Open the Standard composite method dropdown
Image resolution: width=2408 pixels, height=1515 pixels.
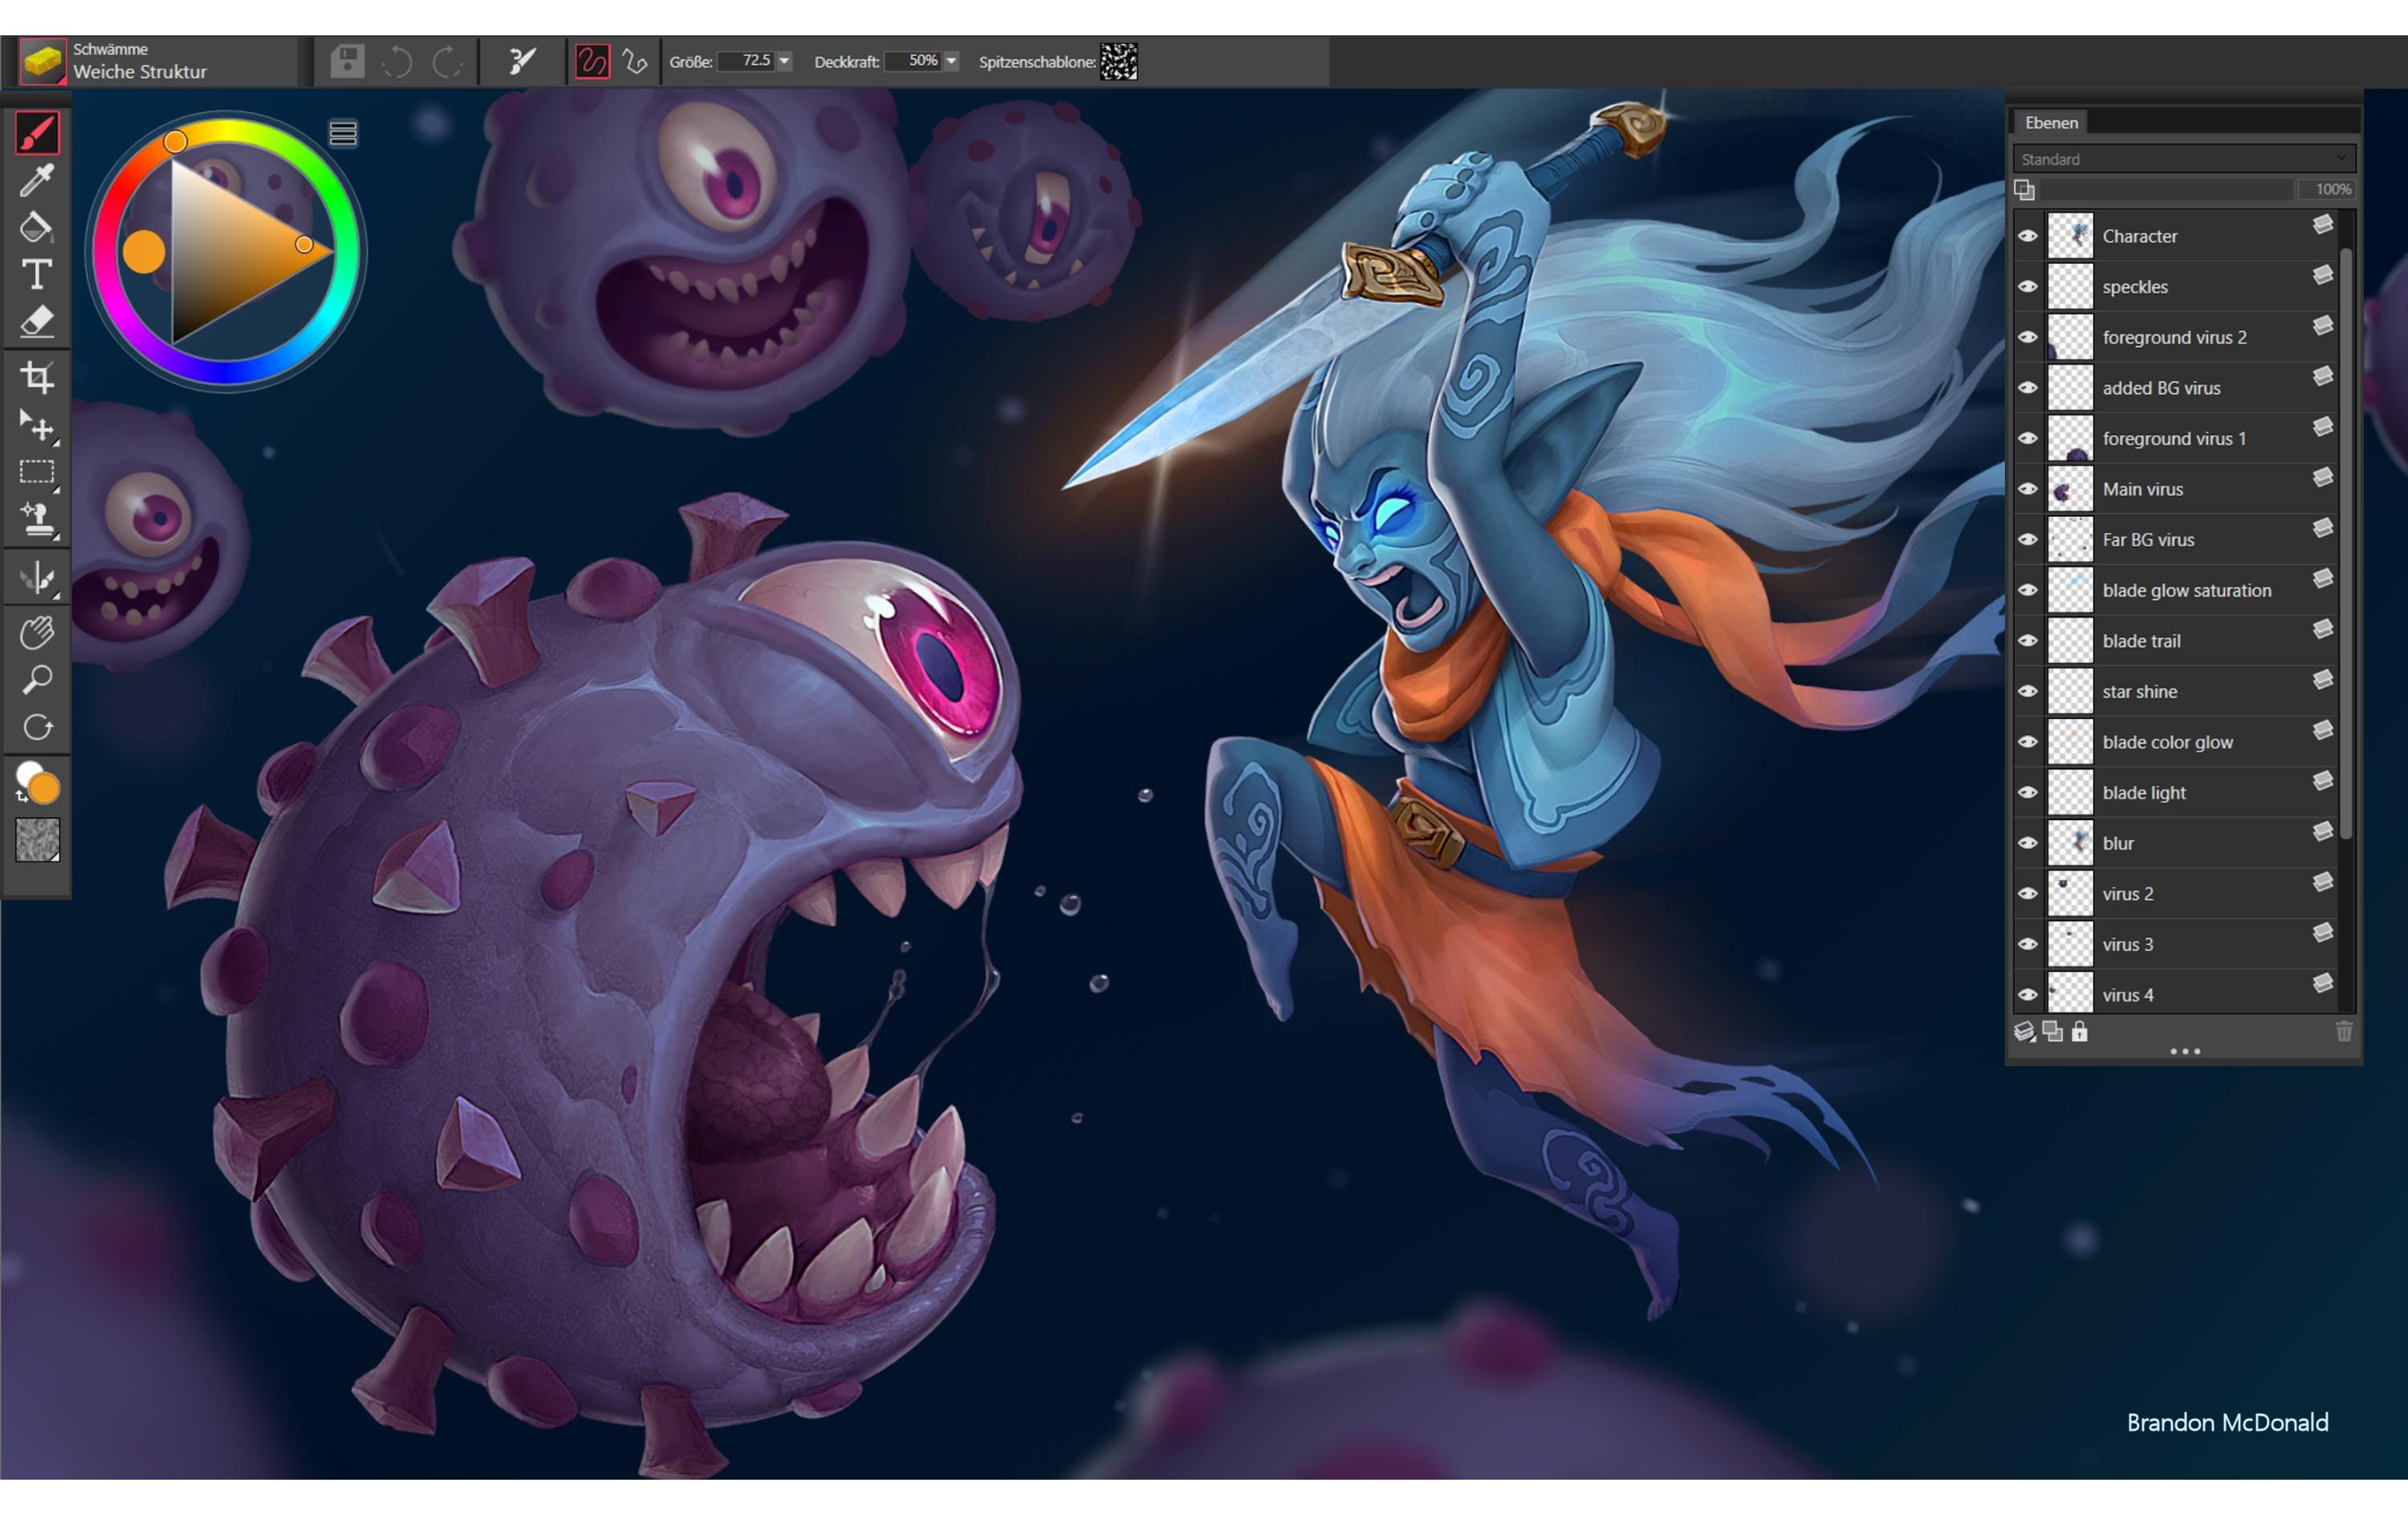click(x=2183, y=159)
